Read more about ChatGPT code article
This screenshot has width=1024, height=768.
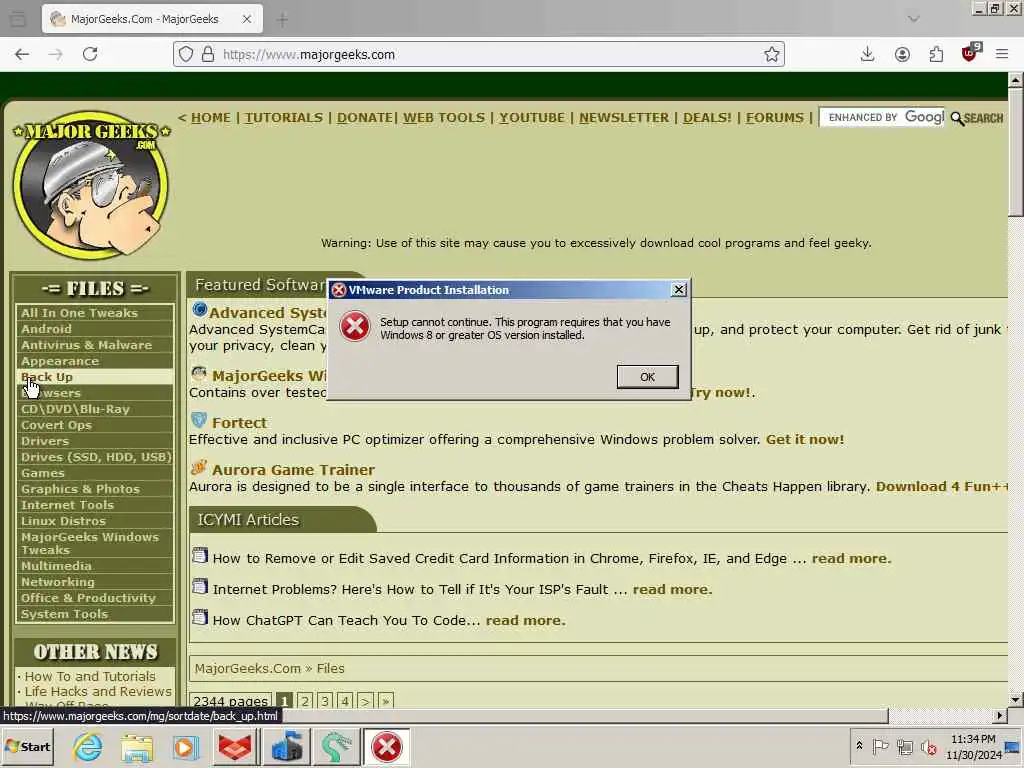(525, 620)
